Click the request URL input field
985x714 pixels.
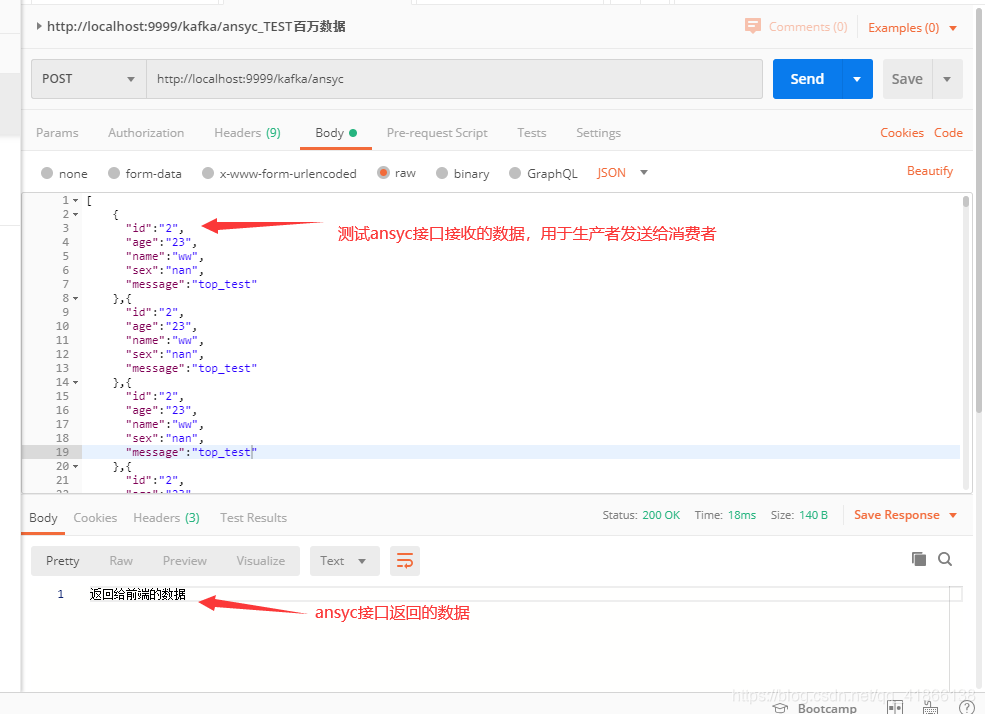tap(454, 79)
